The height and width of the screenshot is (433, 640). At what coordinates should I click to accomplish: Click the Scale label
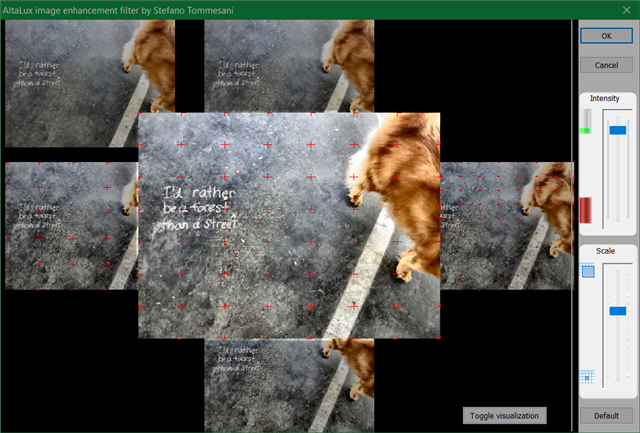pos(605,251)
